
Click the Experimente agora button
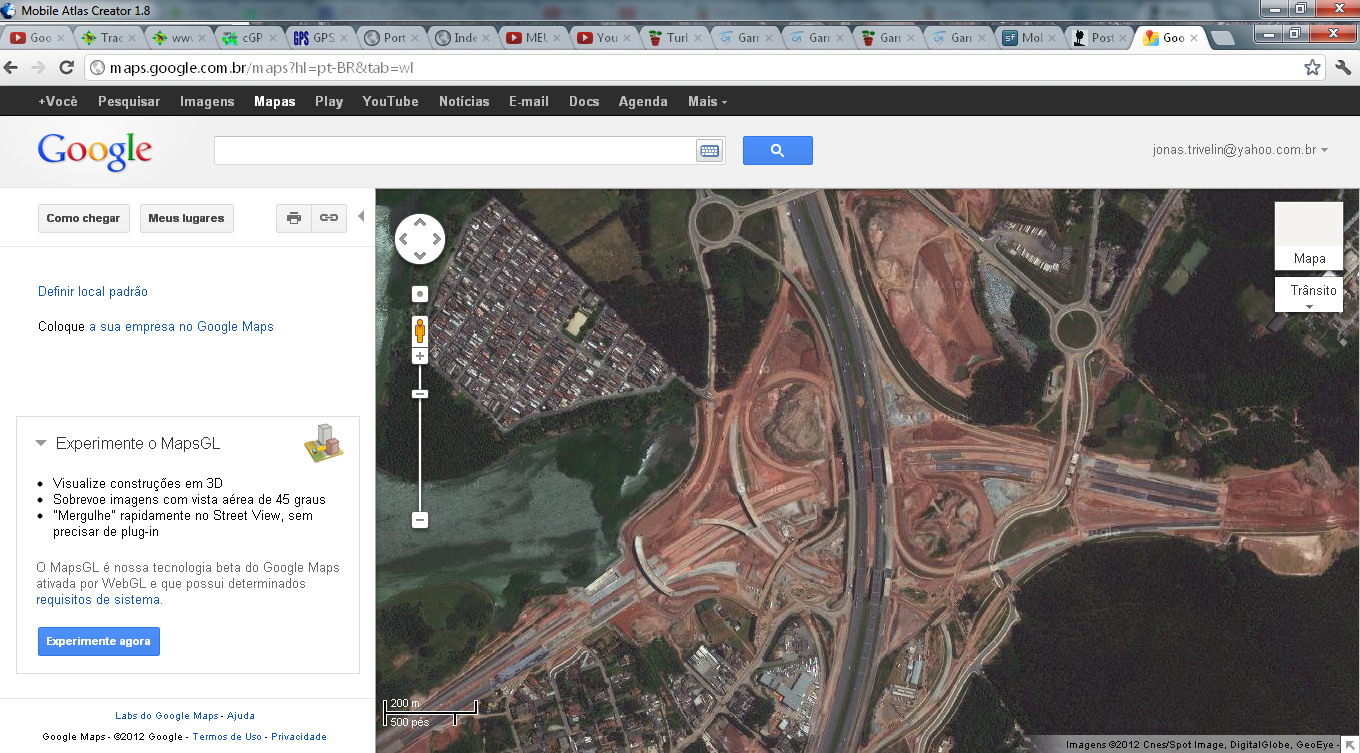pos(98,641)
